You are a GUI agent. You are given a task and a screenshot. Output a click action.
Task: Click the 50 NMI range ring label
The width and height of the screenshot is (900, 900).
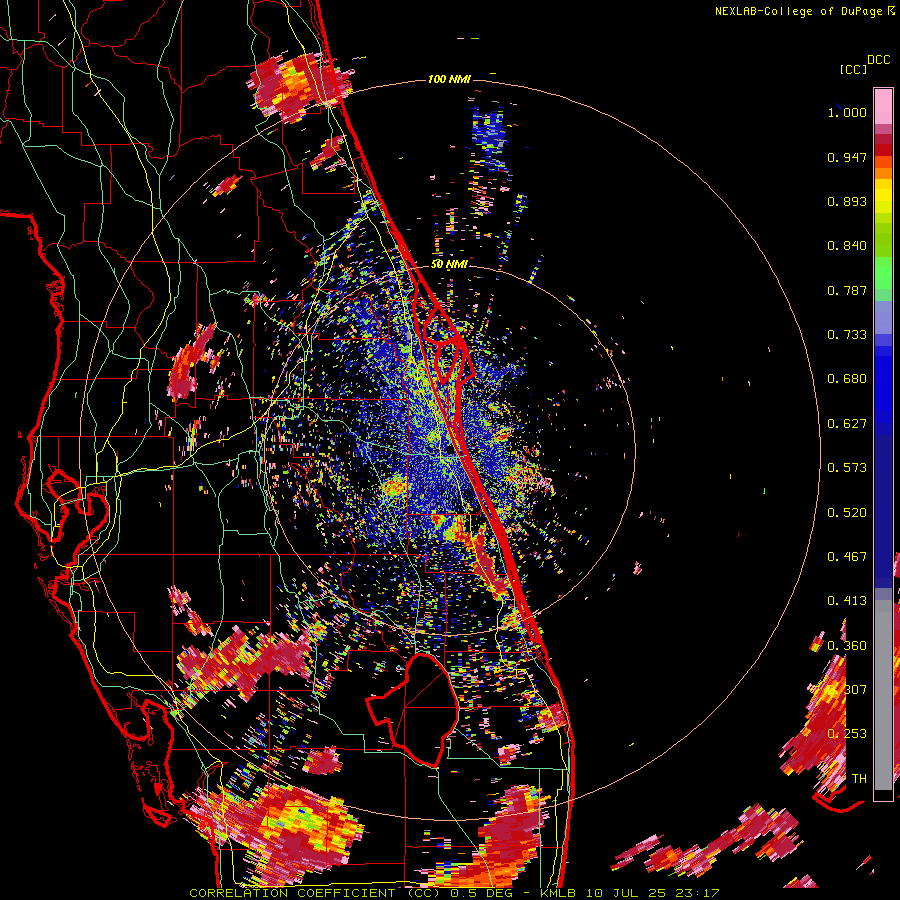pyautogui.click(x=449, y=264)
